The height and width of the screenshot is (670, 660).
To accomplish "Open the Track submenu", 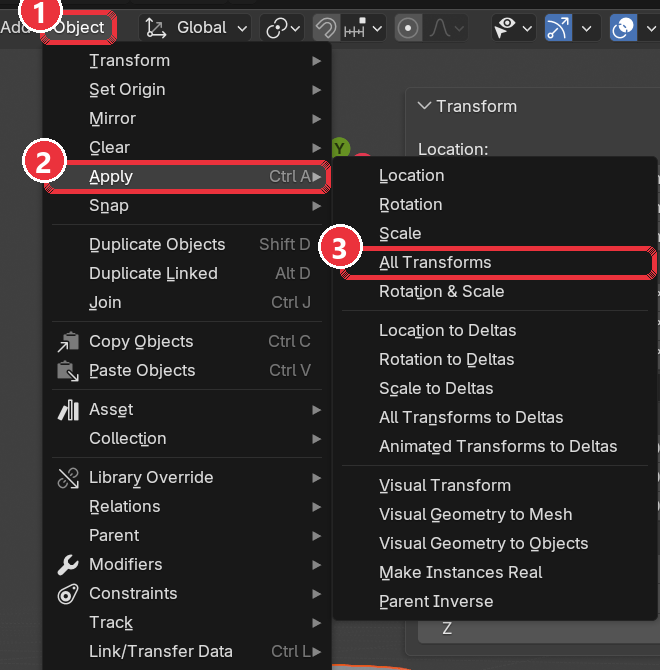I will pyautogui.click(x=187, y=623).
